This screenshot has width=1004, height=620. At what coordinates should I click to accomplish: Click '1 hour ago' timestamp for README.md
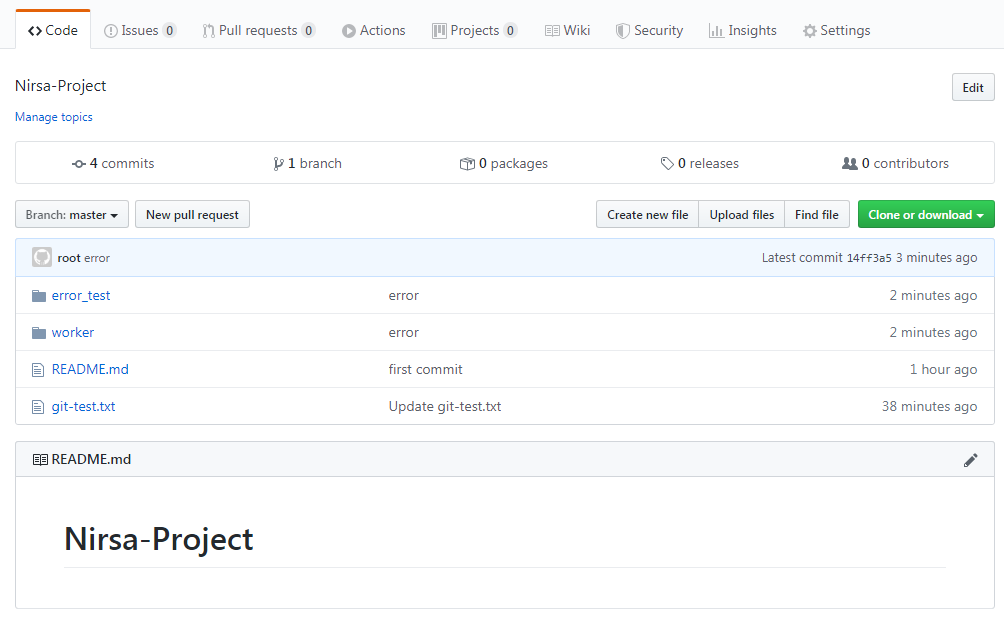tap(943, 370)
